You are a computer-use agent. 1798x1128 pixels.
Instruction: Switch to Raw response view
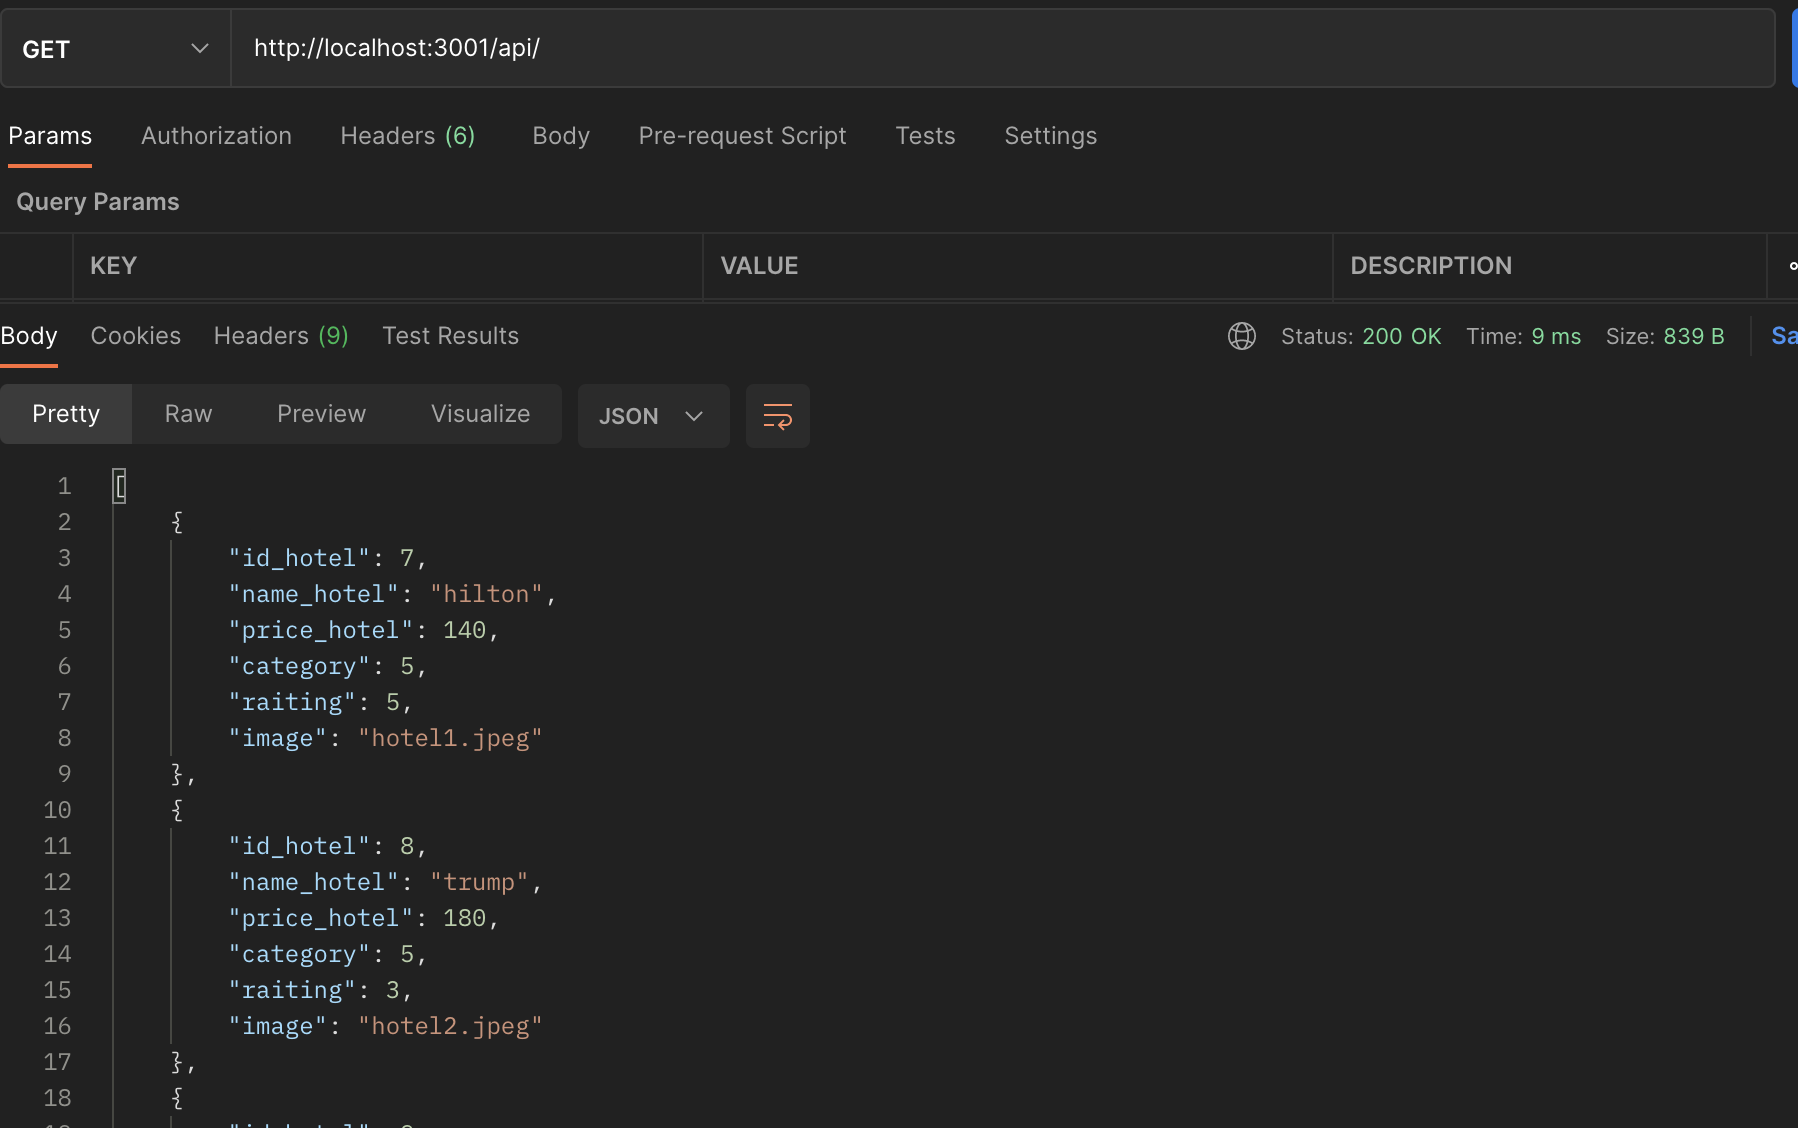tap(187, 413)
